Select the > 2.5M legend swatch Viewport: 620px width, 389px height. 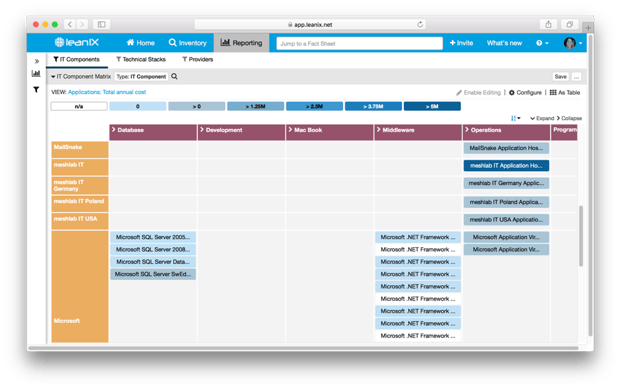[314, 106]
